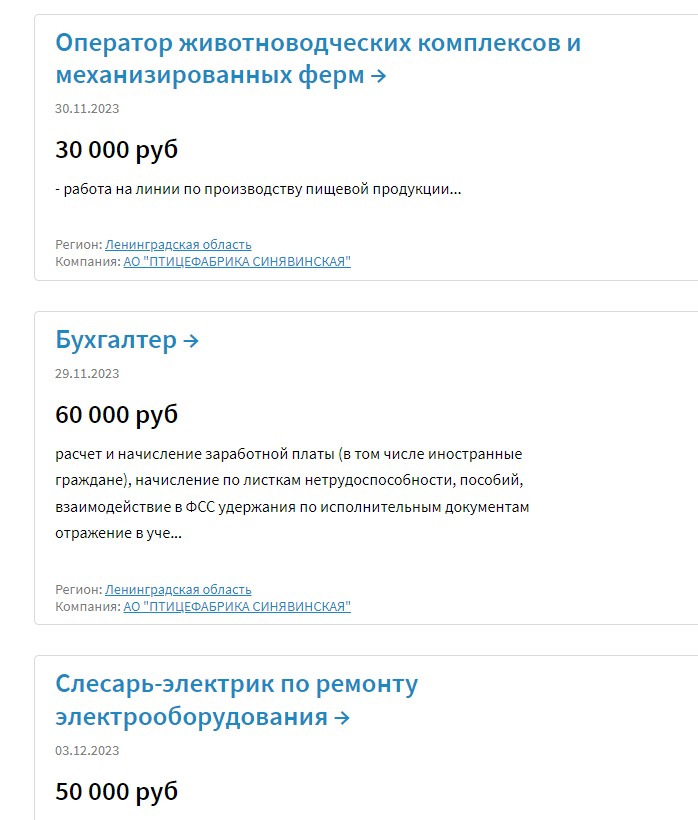Open the "Слесарь-электрик по ремонту" vacancy title
This screenshot has width=698, height=820.
236,700
